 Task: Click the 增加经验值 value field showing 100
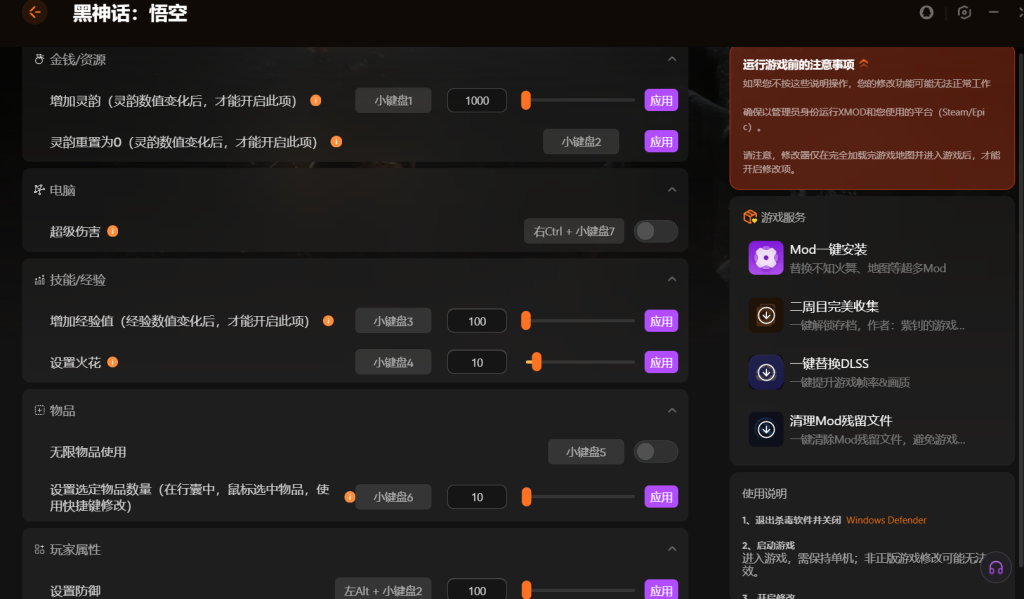477,321
